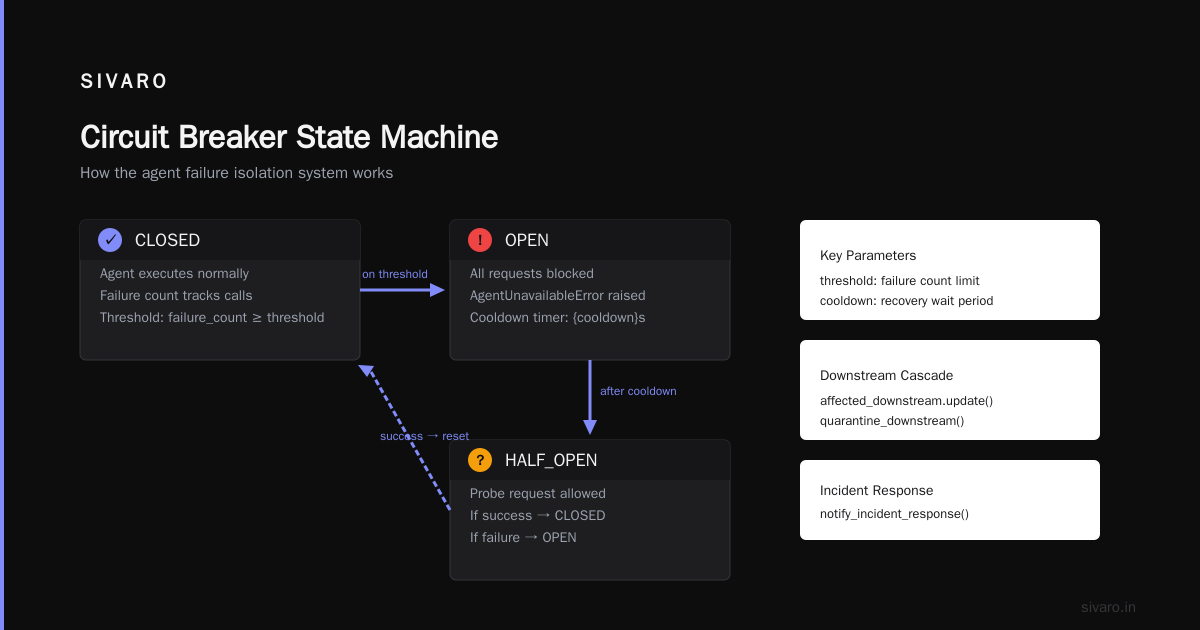Click the CLOSED state header
The image size is (1200, 630).
220,240
